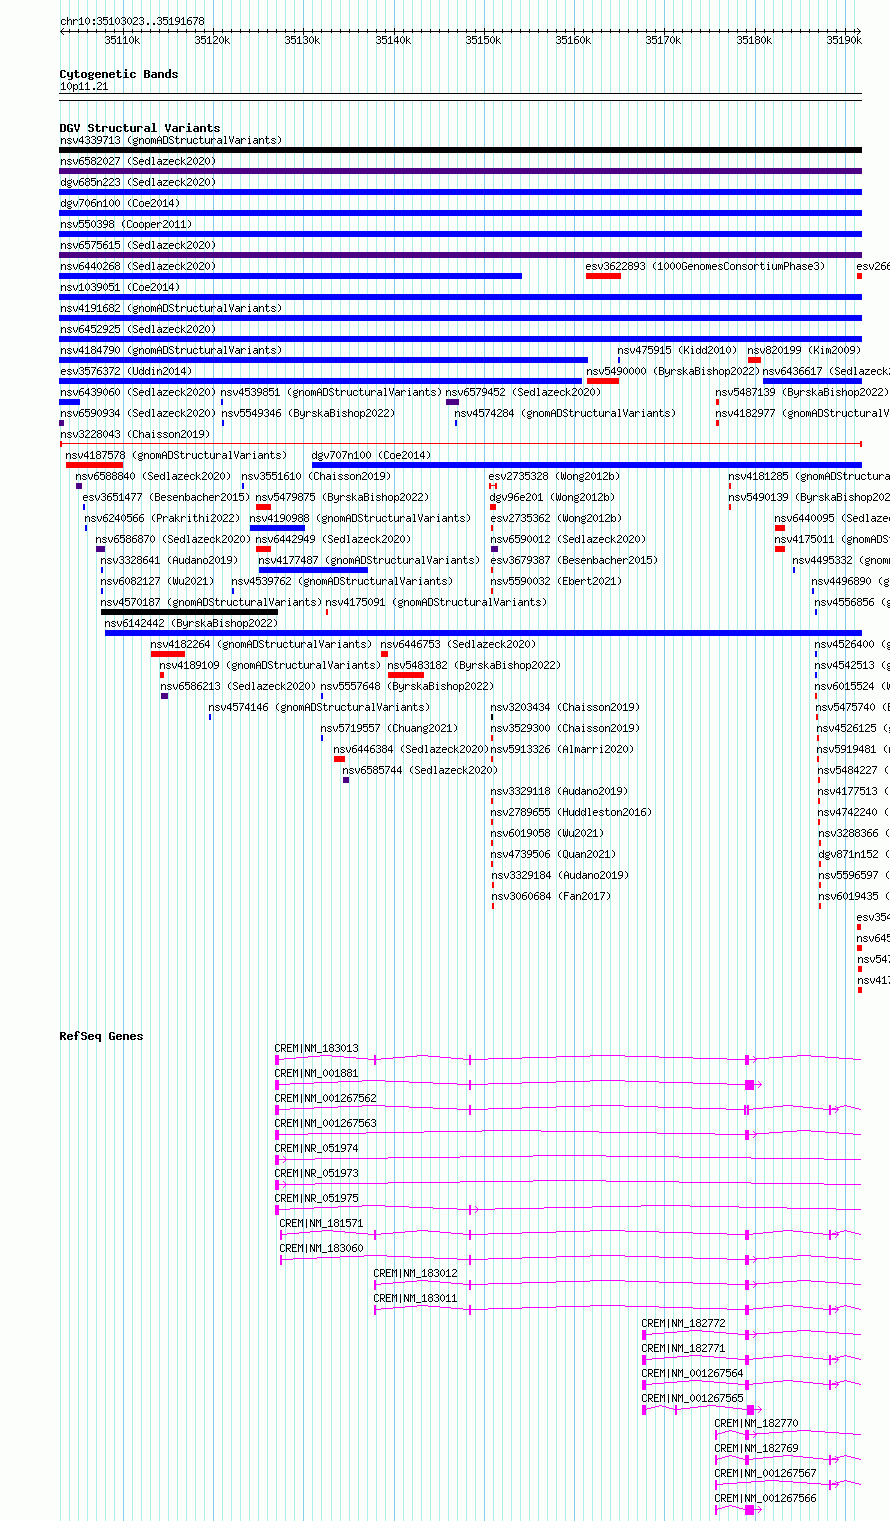
Task: Click the 35150k ruler tick label
Action: click(483, 41)
